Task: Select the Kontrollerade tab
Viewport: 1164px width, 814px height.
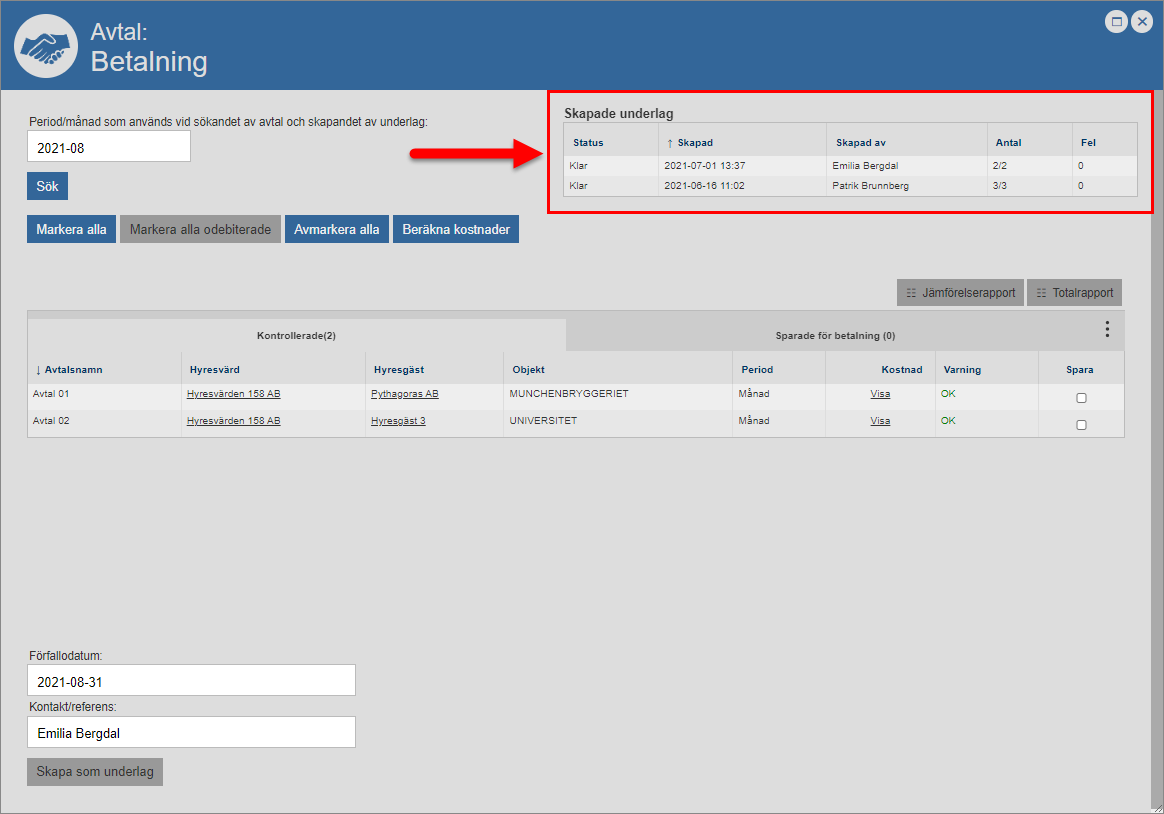Action: (x=296, y=336)
